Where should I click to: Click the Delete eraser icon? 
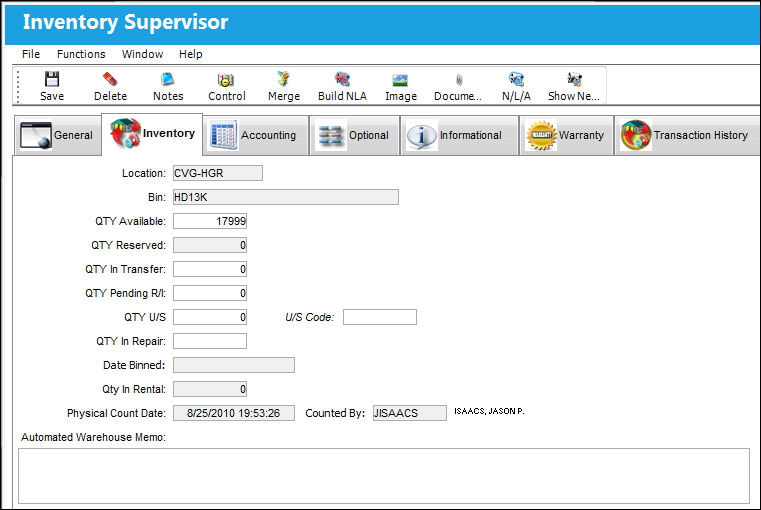[110, 79]
